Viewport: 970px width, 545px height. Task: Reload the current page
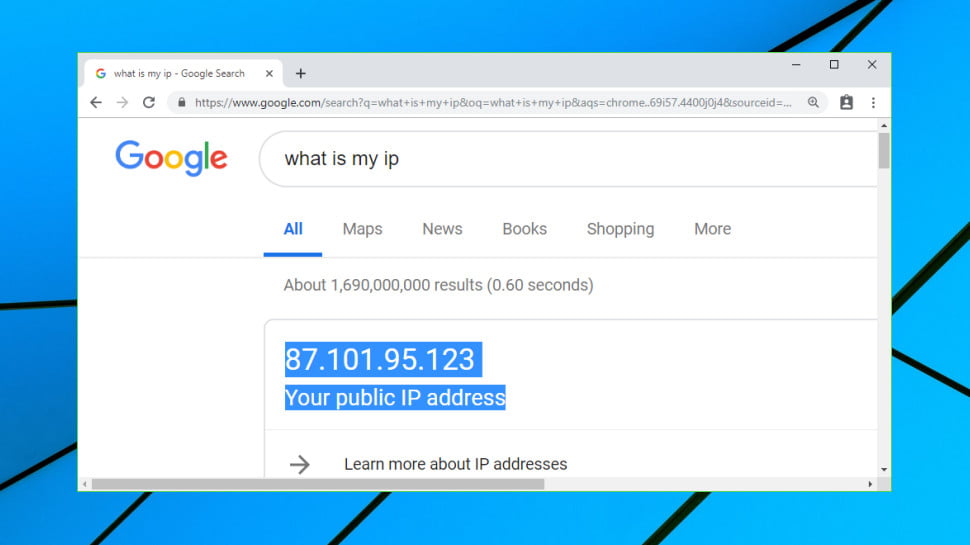pos(149,102)
